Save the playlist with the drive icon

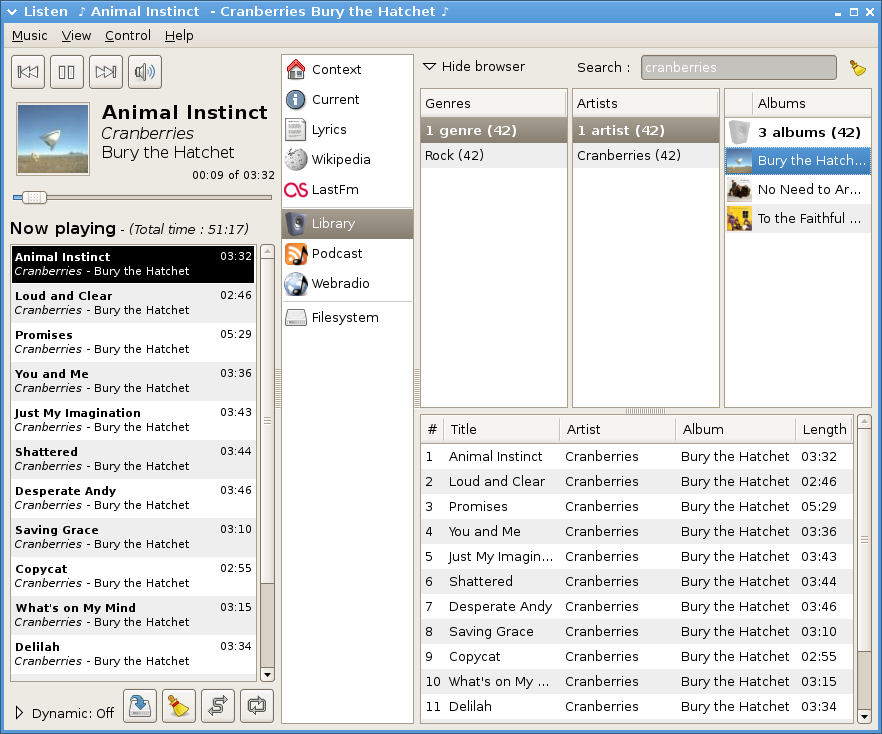[141, 705]
